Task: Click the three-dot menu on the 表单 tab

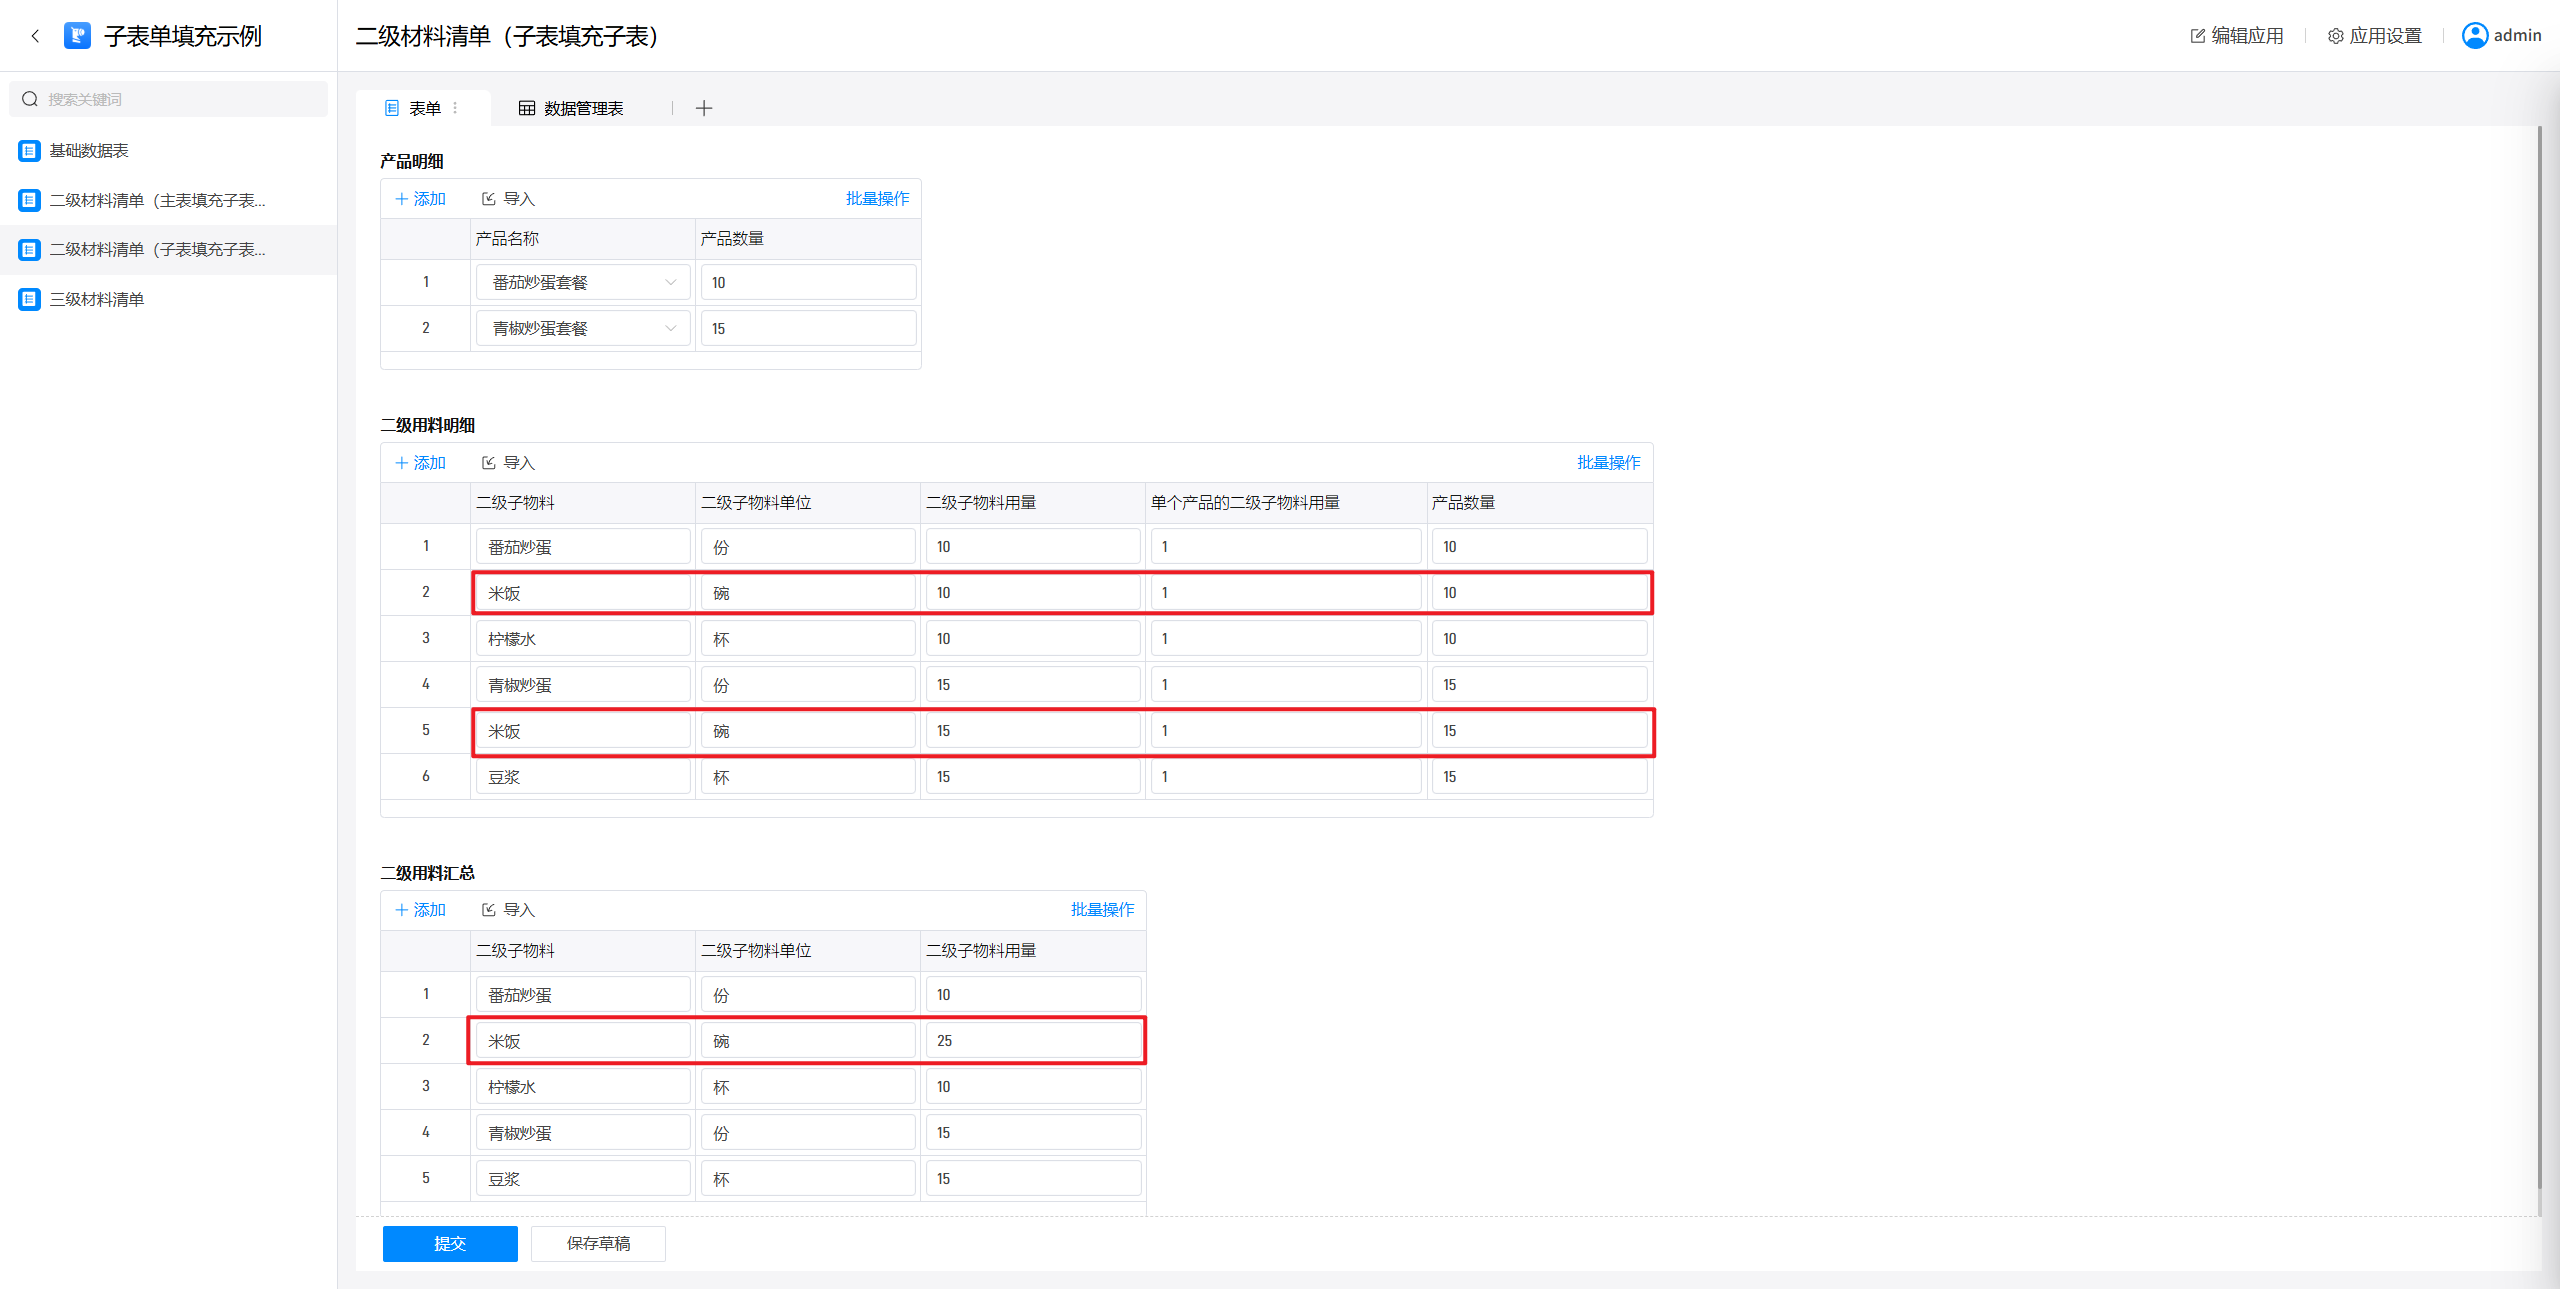Action: pos(456,108)
